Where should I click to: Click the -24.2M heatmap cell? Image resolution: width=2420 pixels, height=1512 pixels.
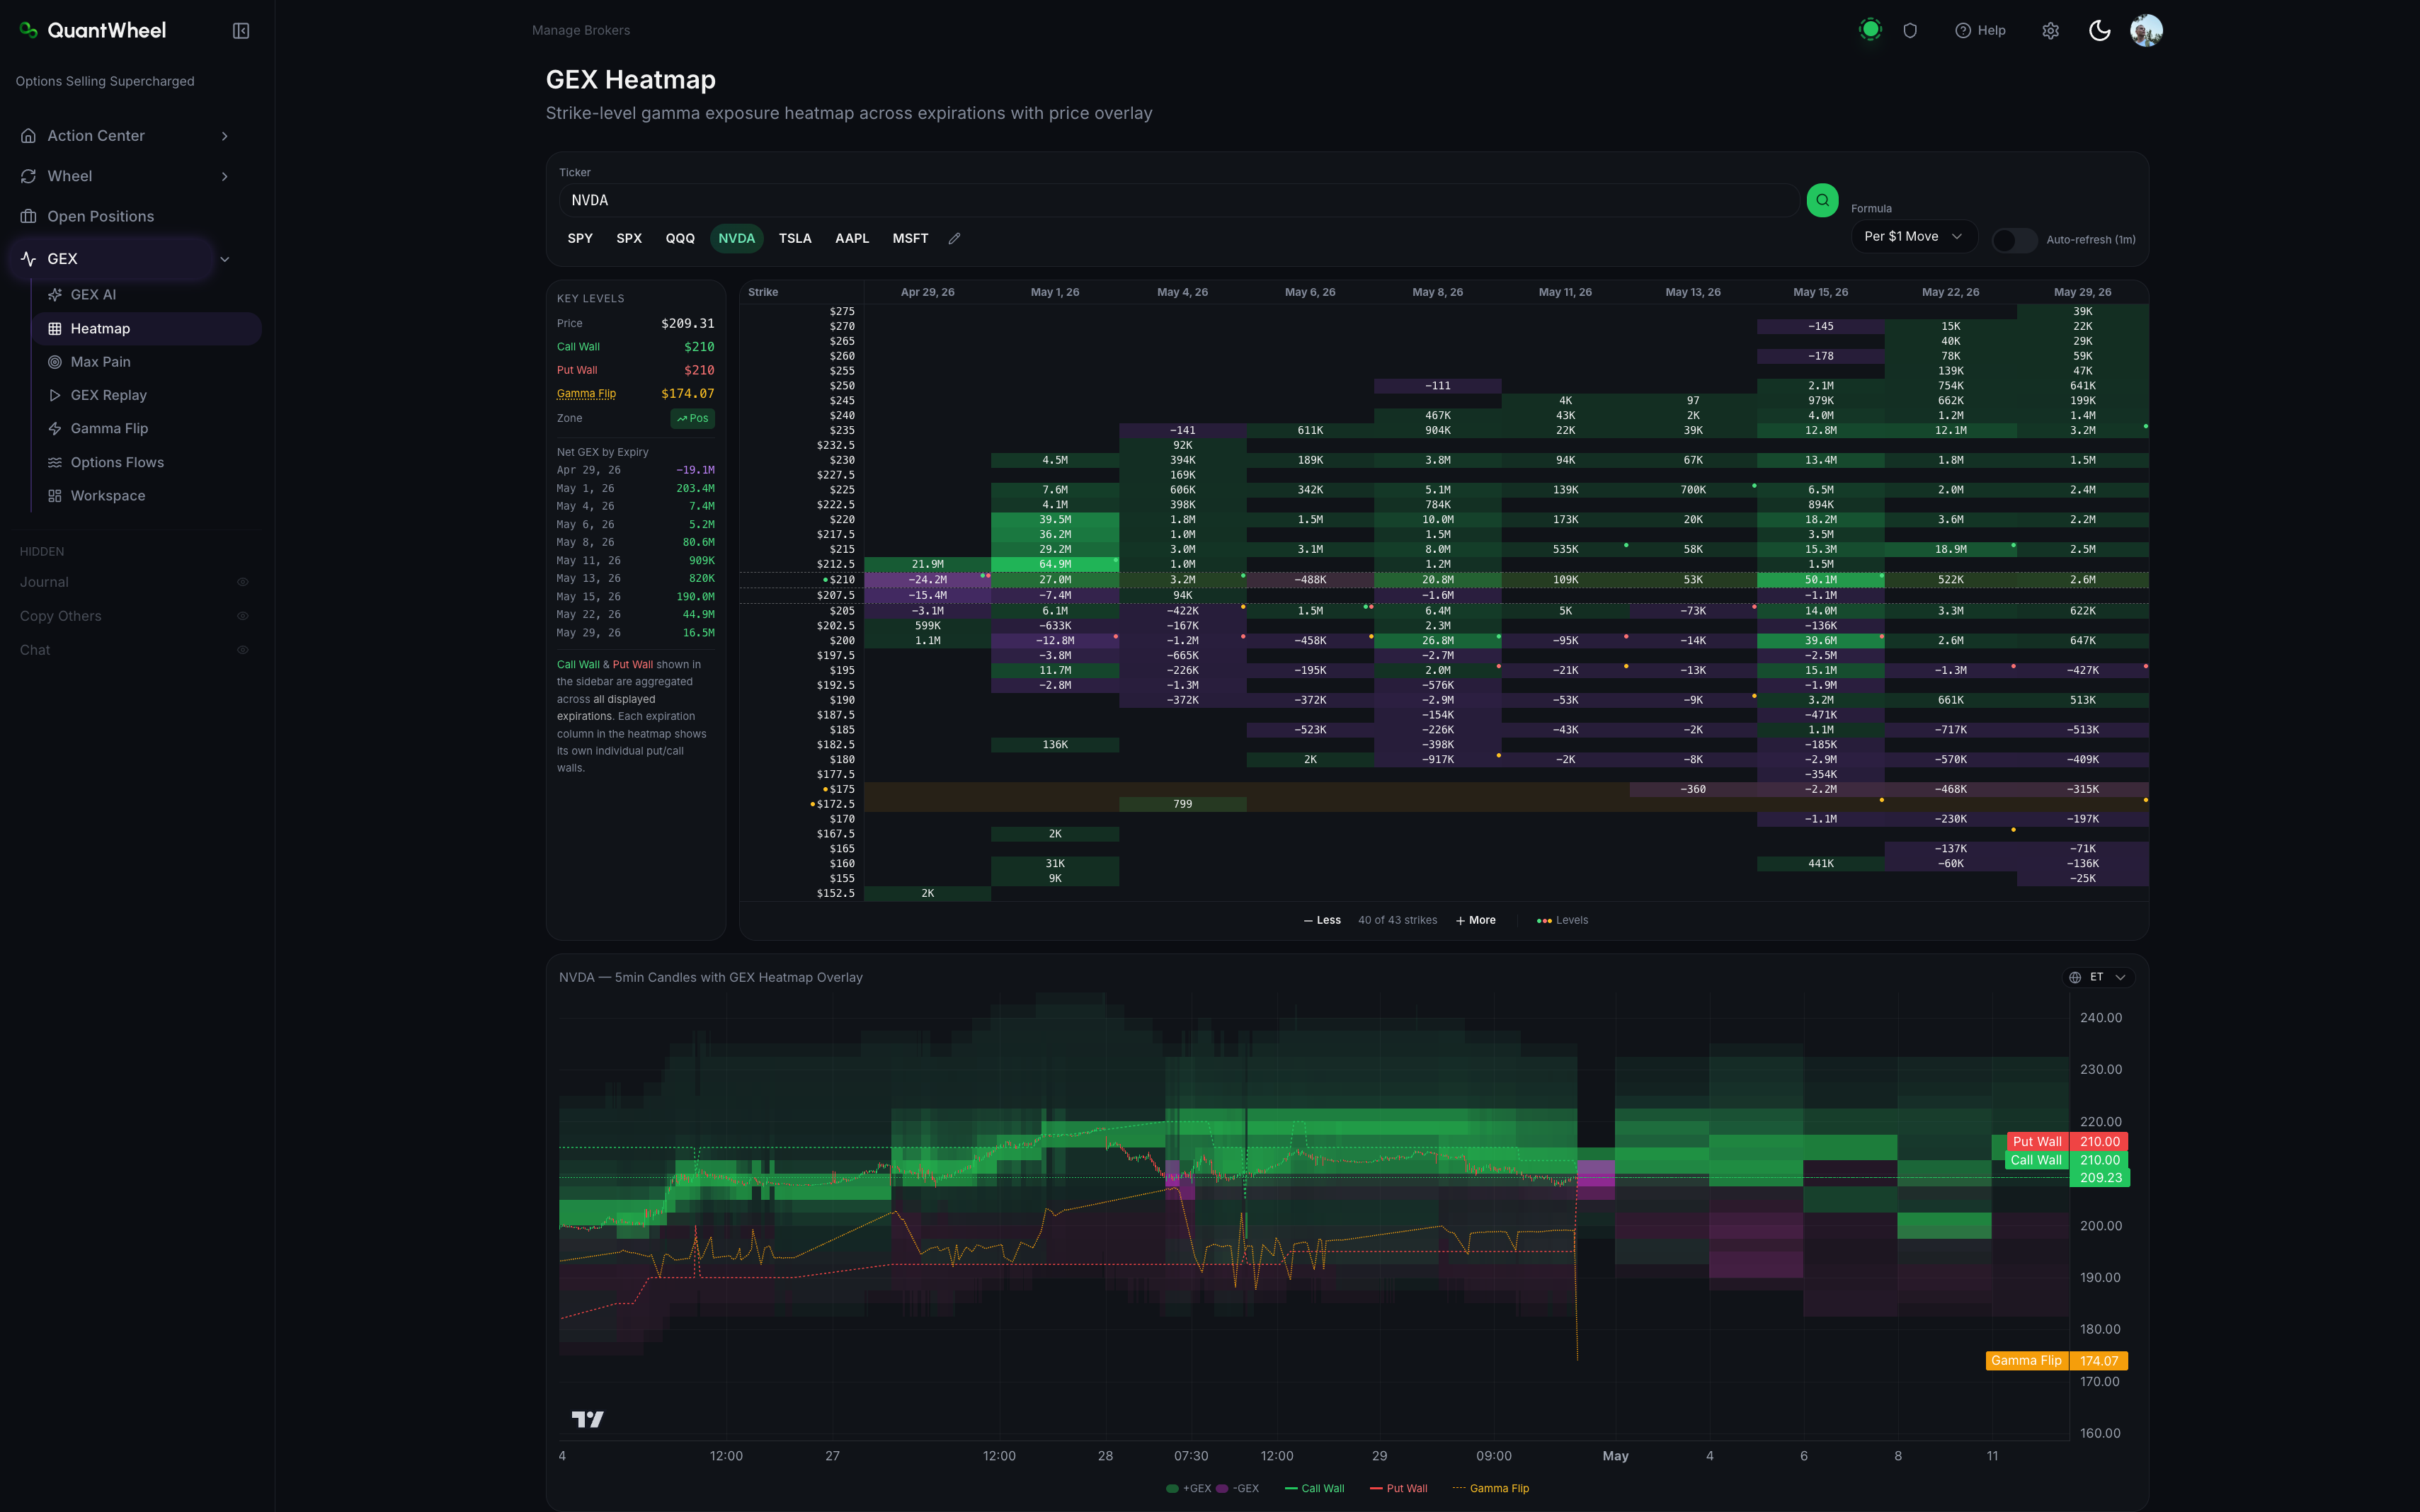(x=927, y=580)
